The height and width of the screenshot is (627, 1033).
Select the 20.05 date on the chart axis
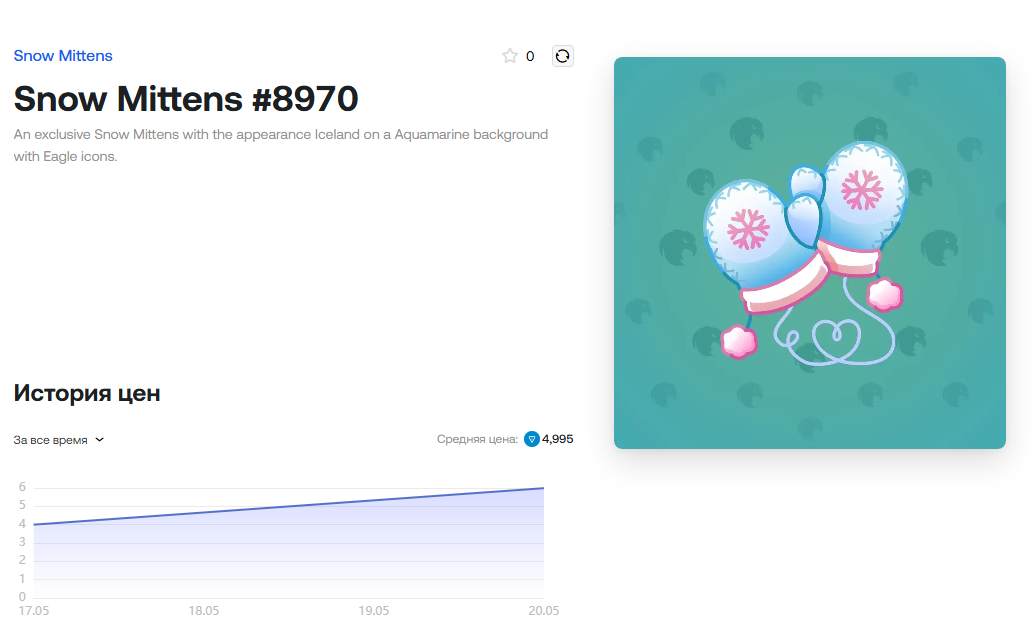[543, 609]
